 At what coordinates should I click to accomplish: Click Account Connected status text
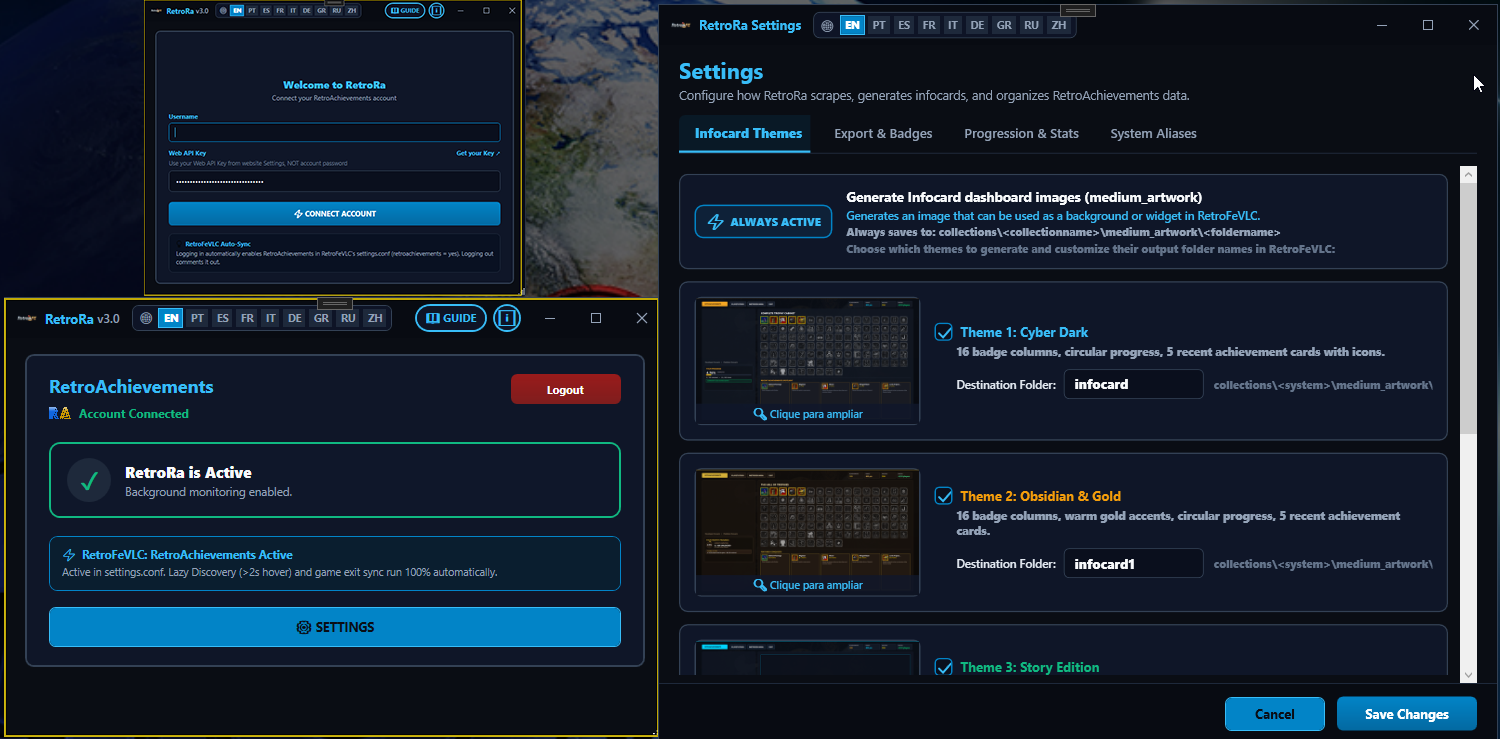(x=134, y=413)
